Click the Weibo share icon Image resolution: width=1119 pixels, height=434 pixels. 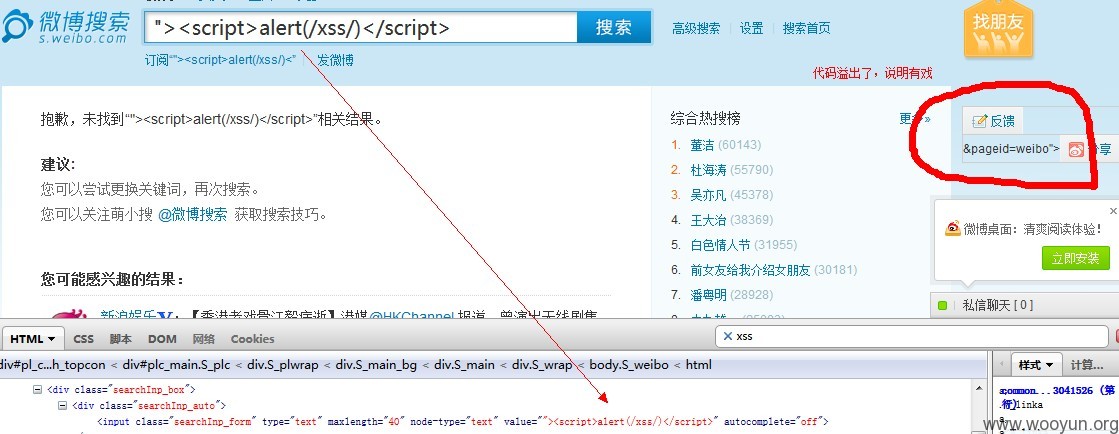1076,149
